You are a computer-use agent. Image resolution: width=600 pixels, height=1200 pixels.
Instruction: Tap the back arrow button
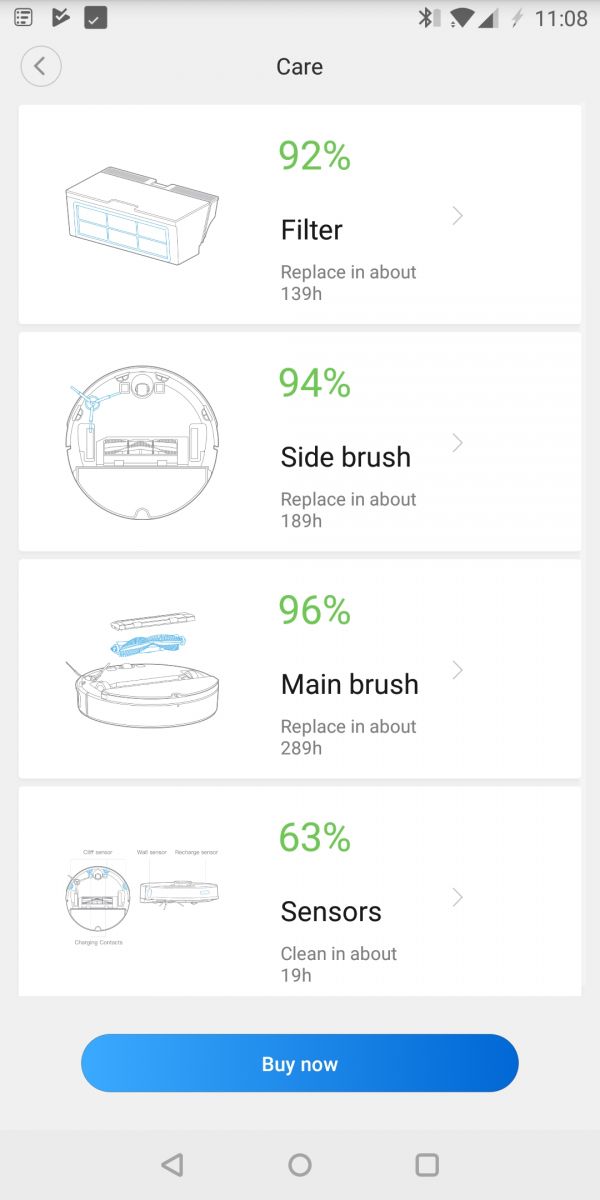point(41,67)
